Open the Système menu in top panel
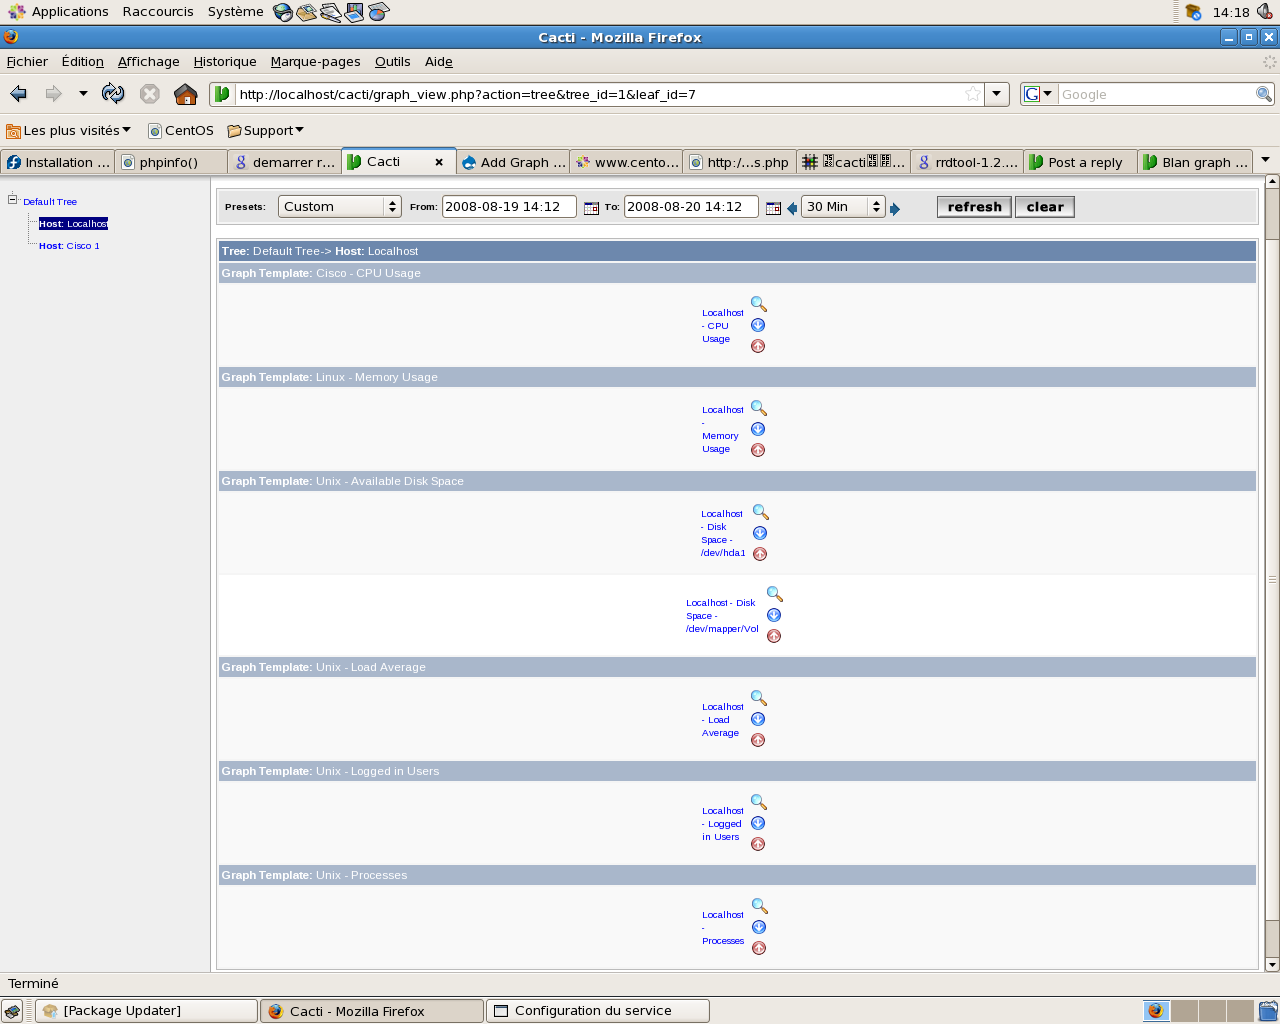1280x1024 pixels. pyautogui.click(x=236, y=12)
